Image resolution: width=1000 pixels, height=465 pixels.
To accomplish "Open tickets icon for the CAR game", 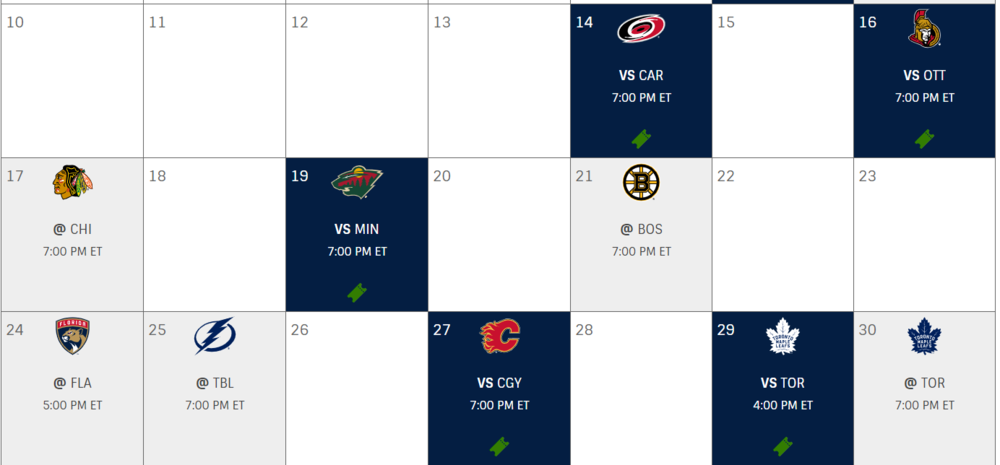I will [641, 138].
